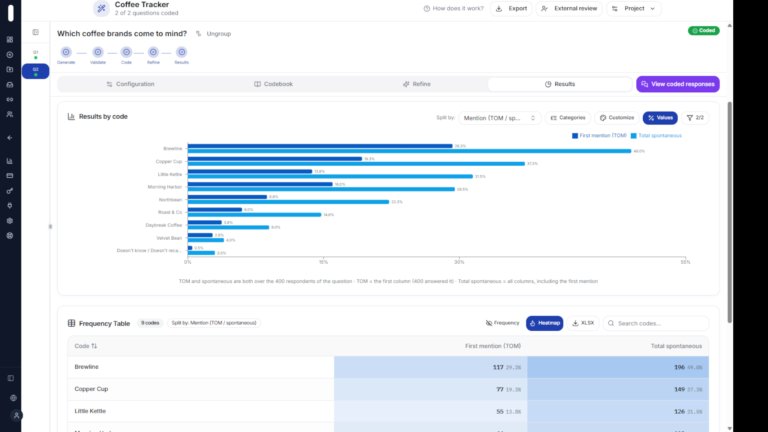Click the green Coded status badge
Image resolution: width=768 pixels, height=432 pixels.
[704, 30]
